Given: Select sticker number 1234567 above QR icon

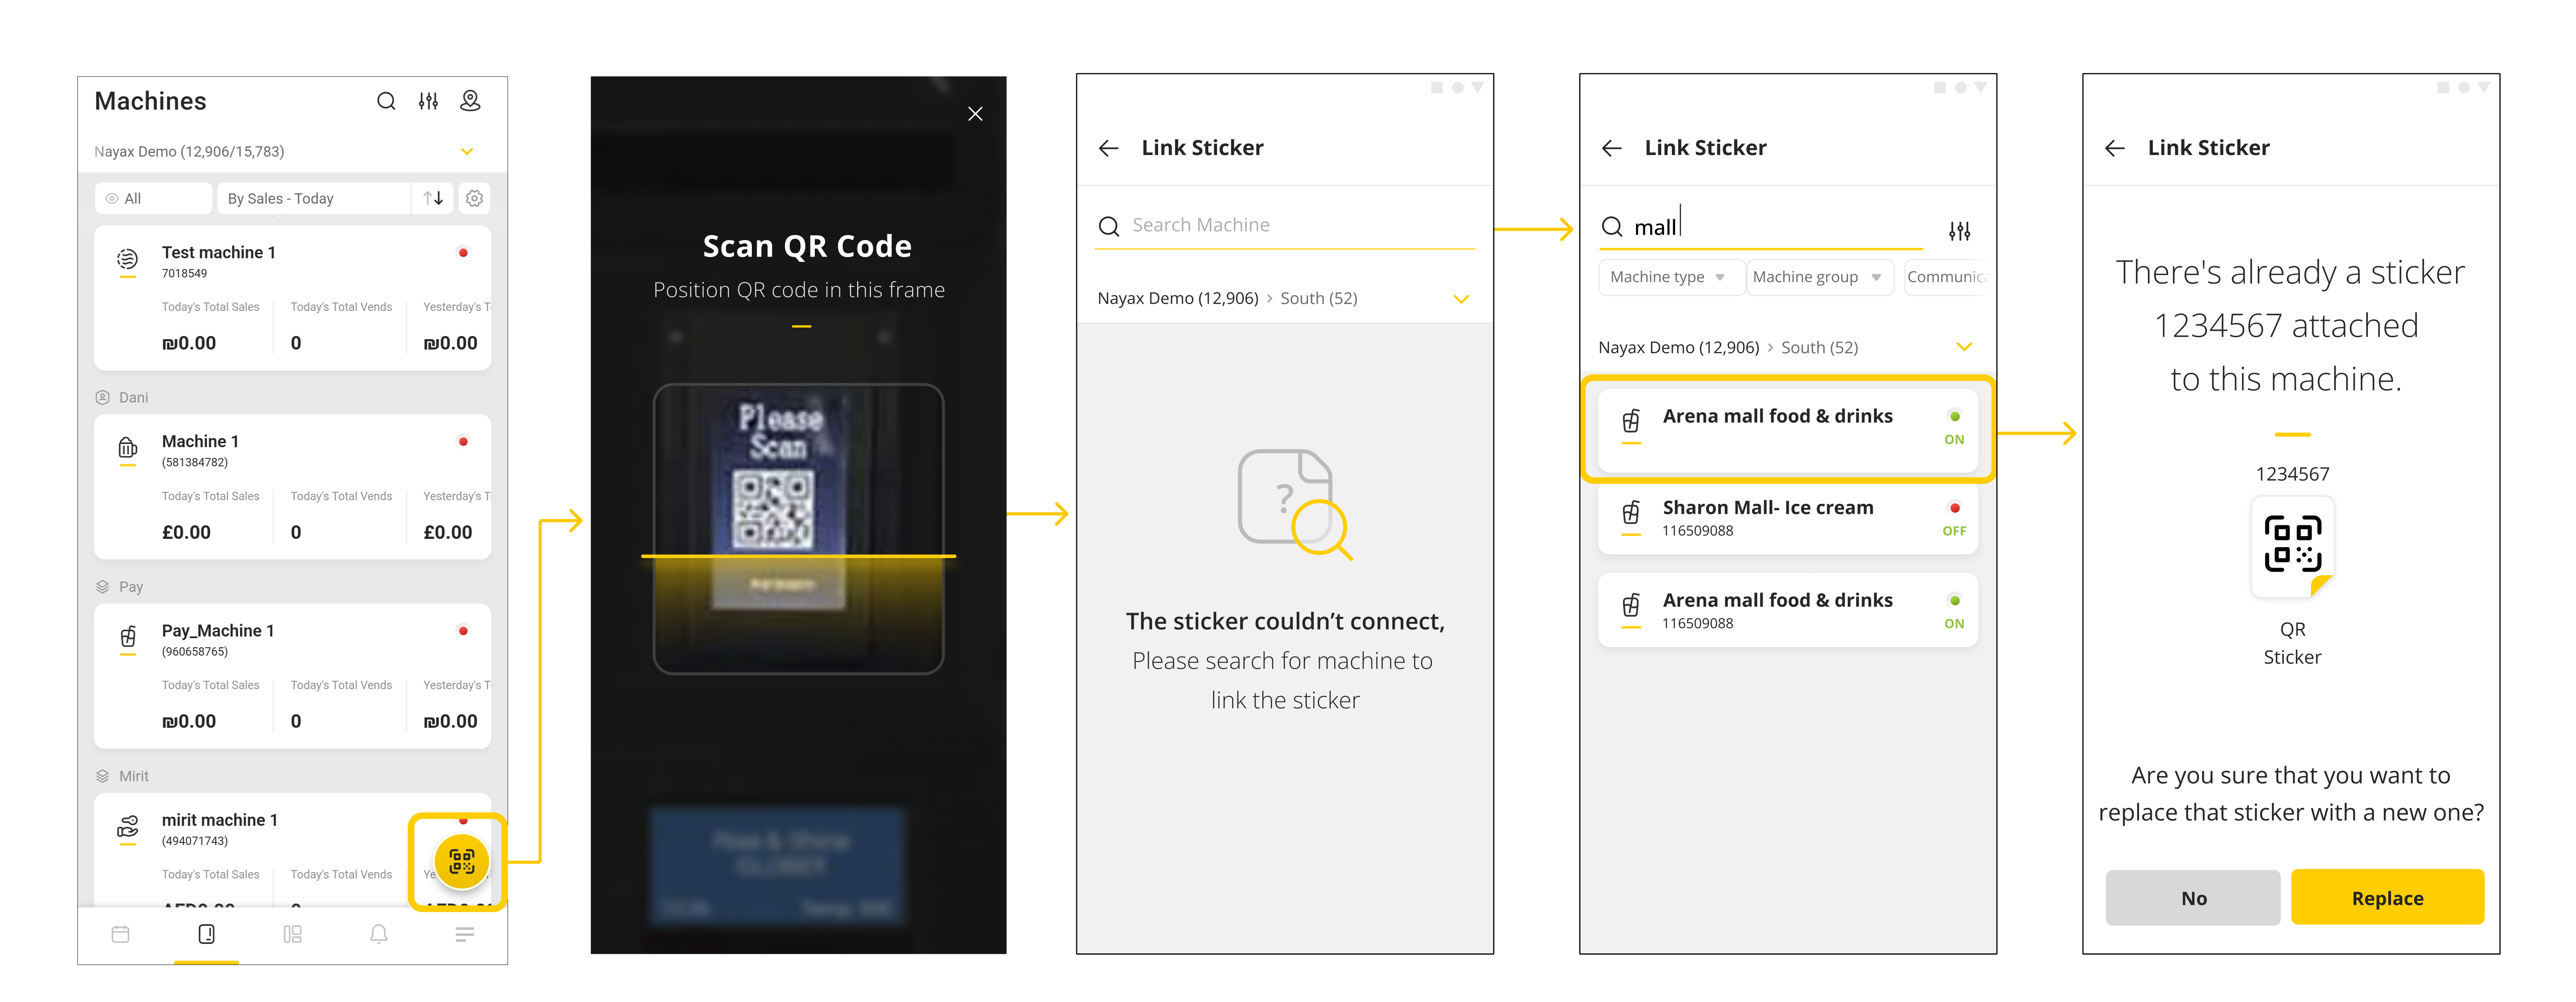Looking at the screenshot, I should pyautogui.click(x=2292, y=474).
